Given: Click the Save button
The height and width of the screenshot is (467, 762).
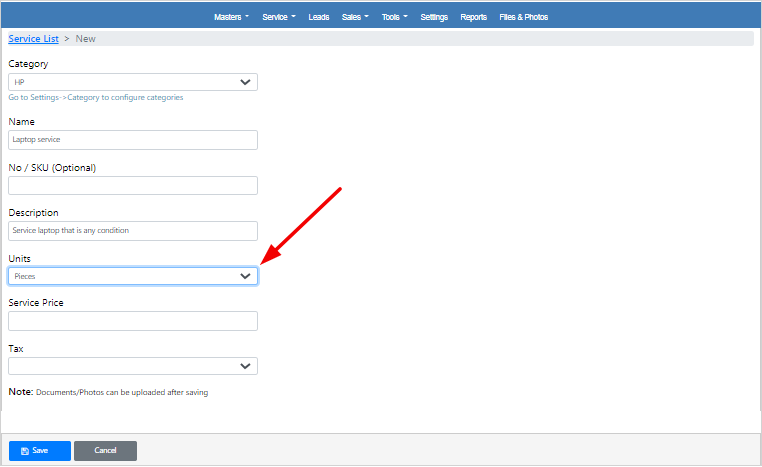Looking at the screenshot, I should pos(40,451).
